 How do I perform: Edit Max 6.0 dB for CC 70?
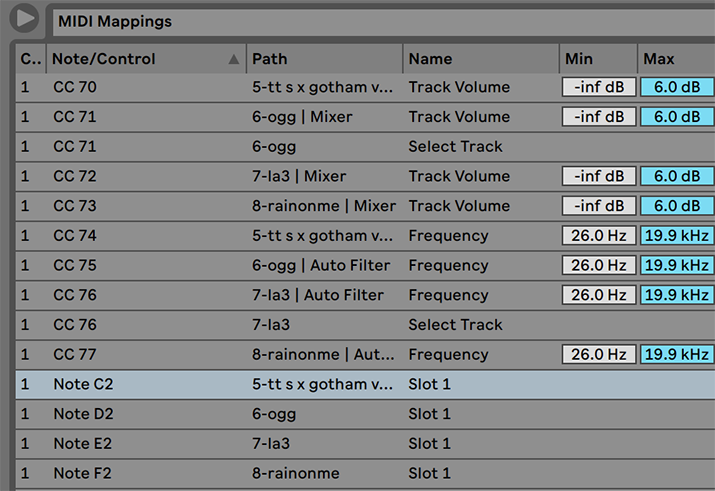tap(677, 87)
